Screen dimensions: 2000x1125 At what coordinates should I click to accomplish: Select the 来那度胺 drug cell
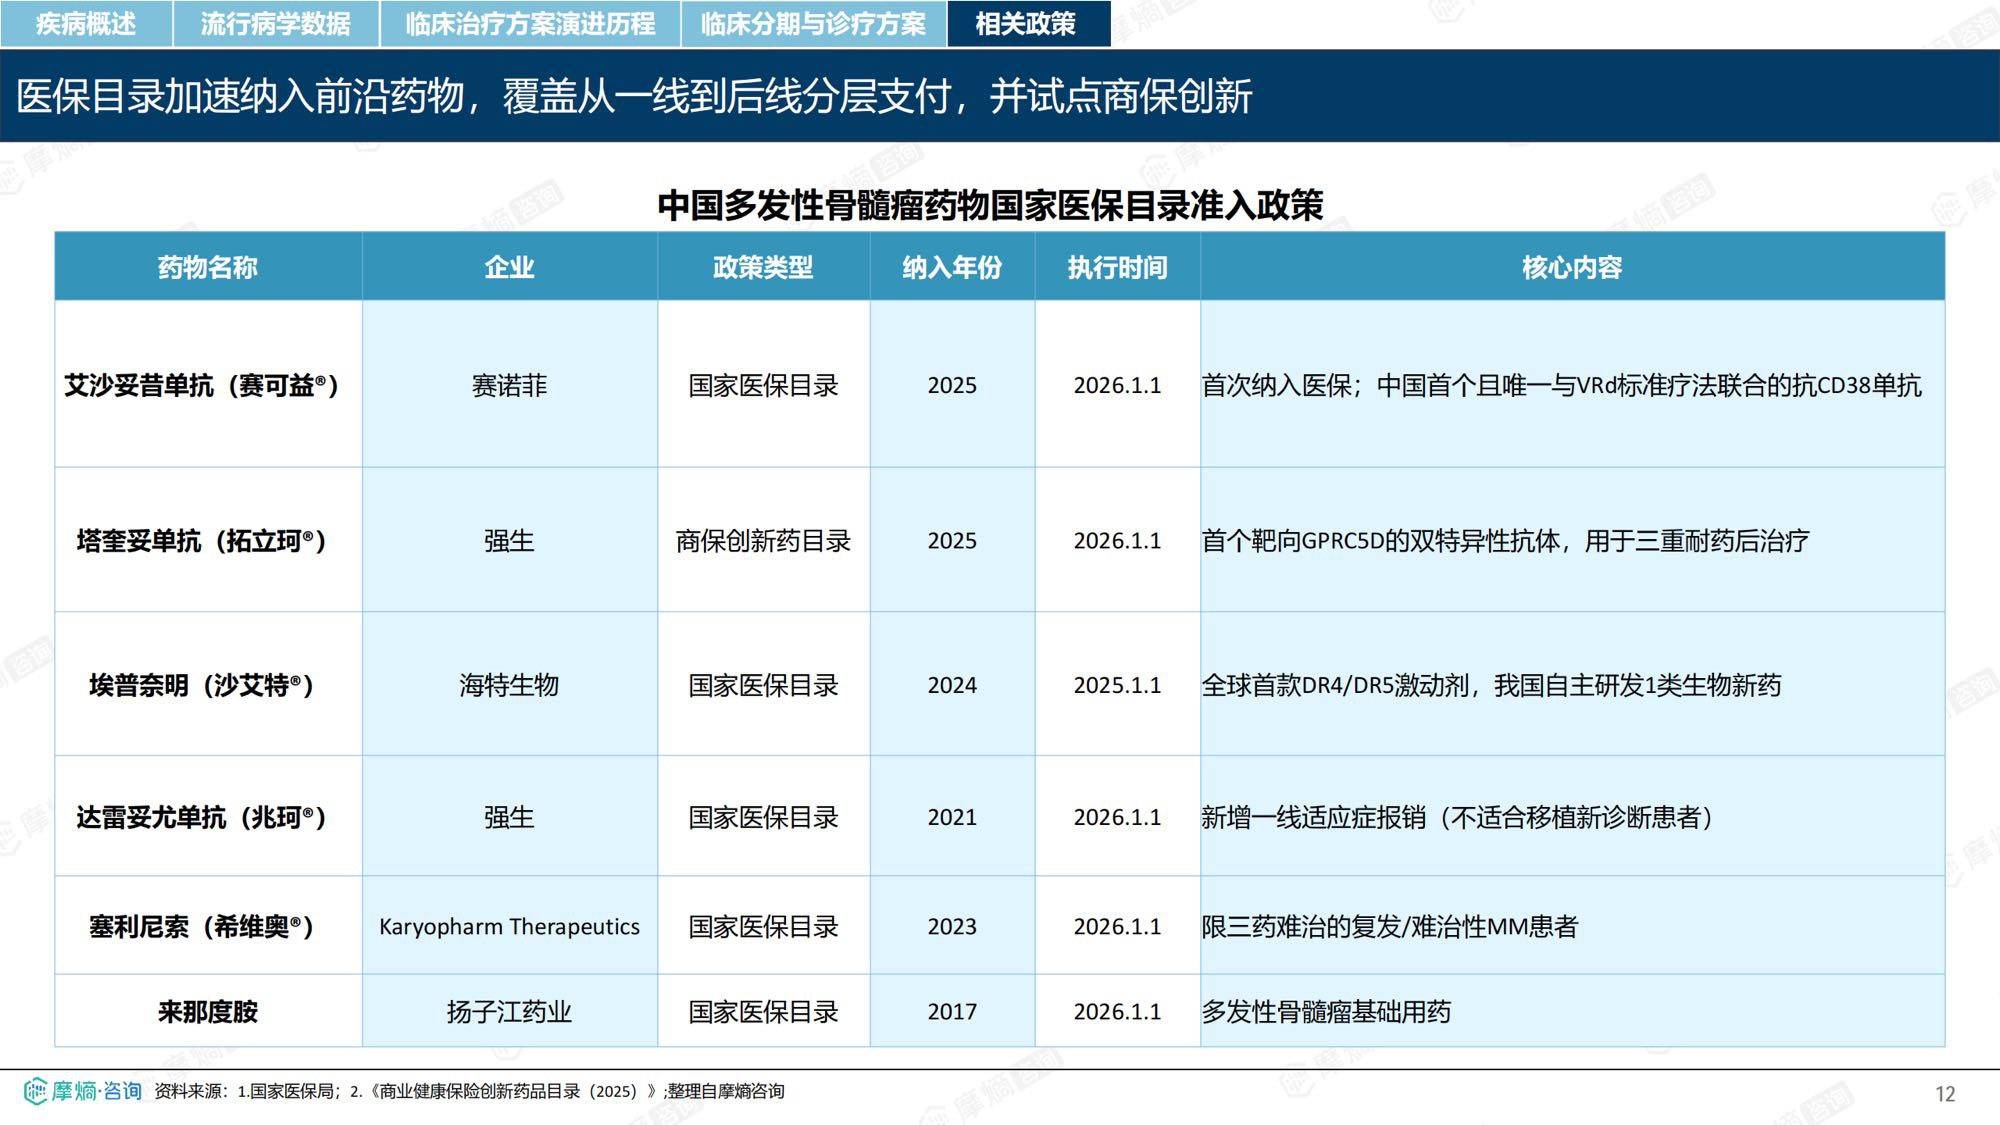pos(208,1012)
